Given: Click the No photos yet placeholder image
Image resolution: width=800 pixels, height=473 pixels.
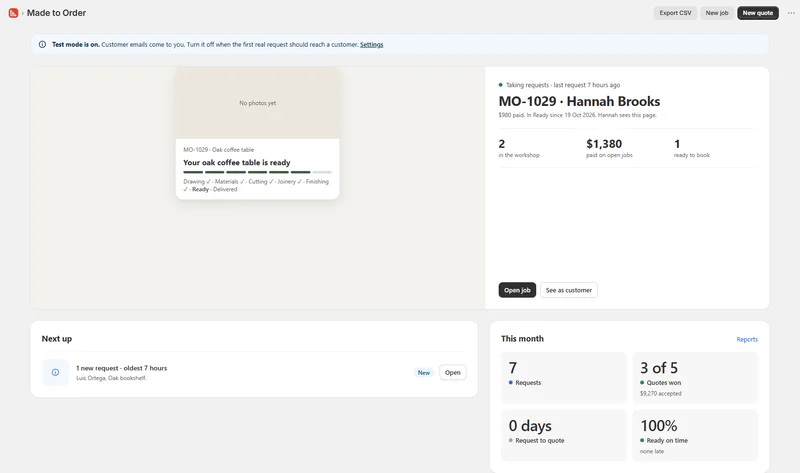Looking at the screenshot, I should pyautogui.click(x=257, y=103).
